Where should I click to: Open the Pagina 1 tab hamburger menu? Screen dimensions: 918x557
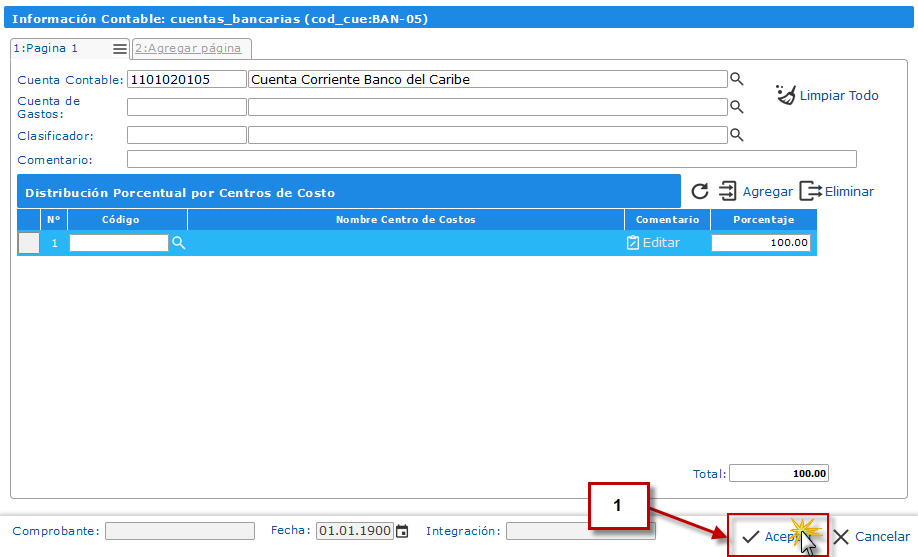point(120,49)
